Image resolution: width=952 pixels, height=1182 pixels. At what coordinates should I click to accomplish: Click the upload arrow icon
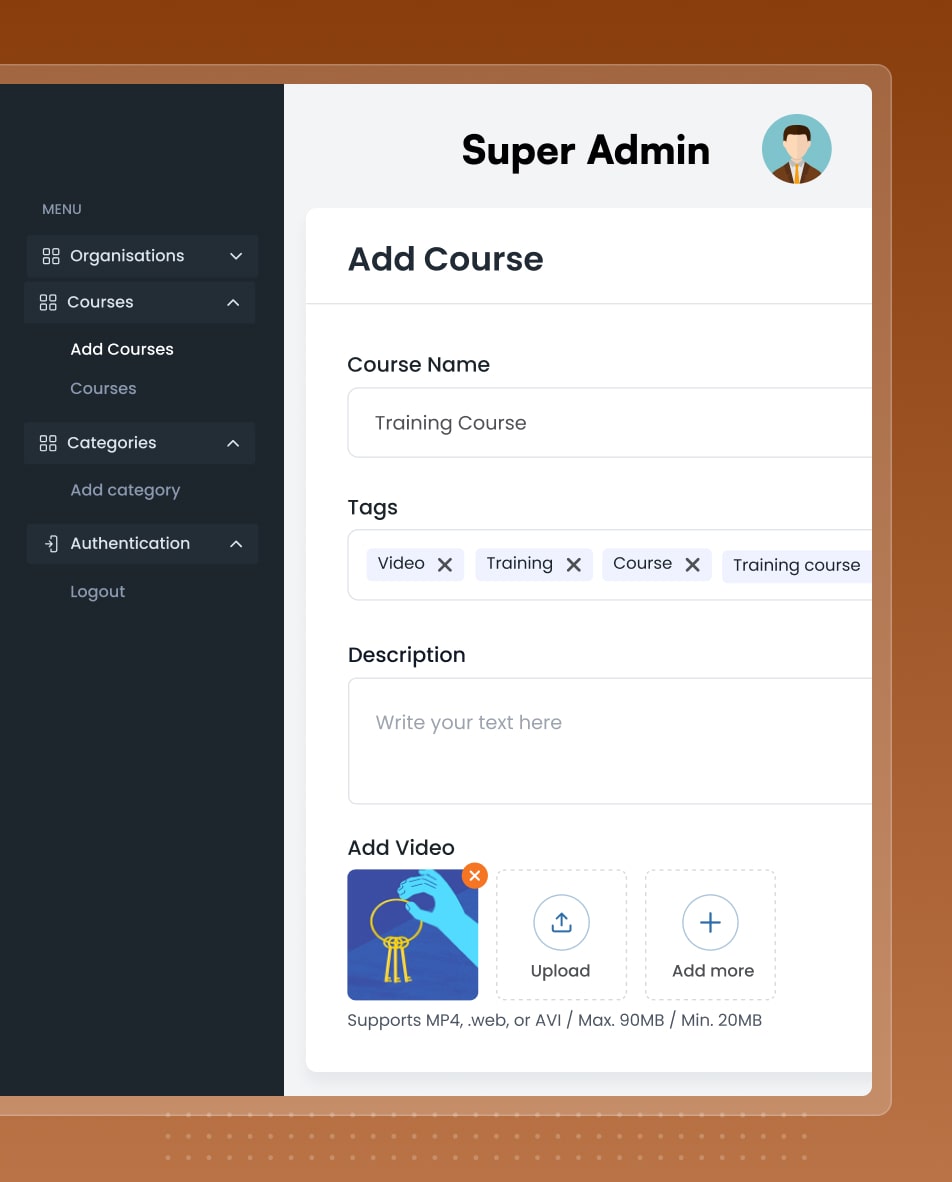(x=561, y=922)
